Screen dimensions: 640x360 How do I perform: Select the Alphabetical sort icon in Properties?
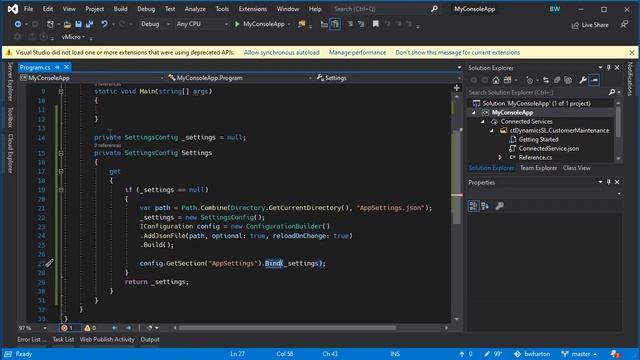485,206
